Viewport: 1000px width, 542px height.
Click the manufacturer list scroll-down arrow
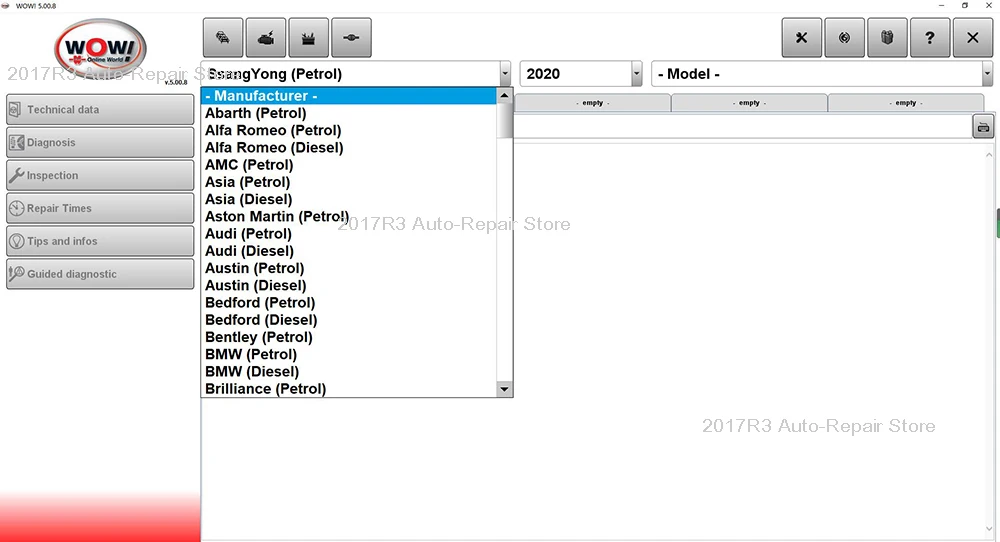(504, 389)
